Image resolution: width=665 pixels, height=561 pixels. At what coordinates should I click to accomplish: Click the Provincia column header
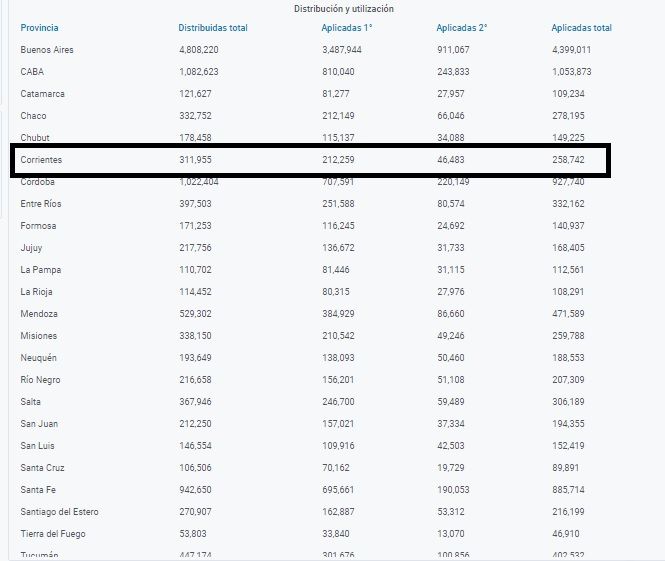pyautogui.click(x=39, y=28)
